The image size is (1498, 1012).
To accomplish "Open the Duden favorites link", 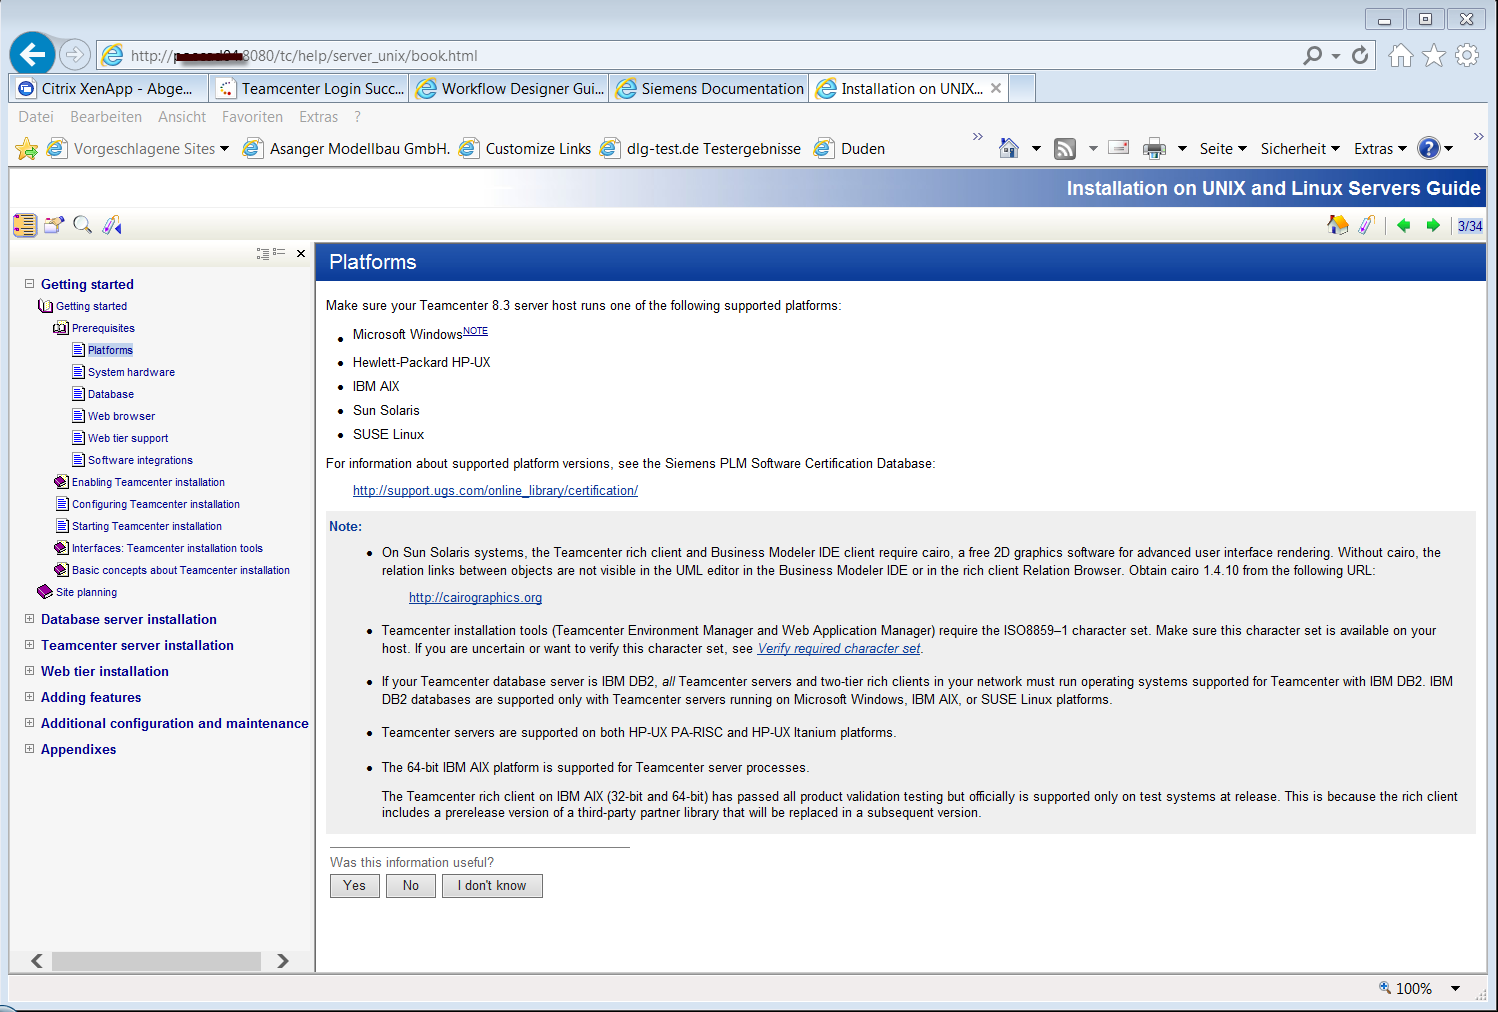I will click(850, 149).
